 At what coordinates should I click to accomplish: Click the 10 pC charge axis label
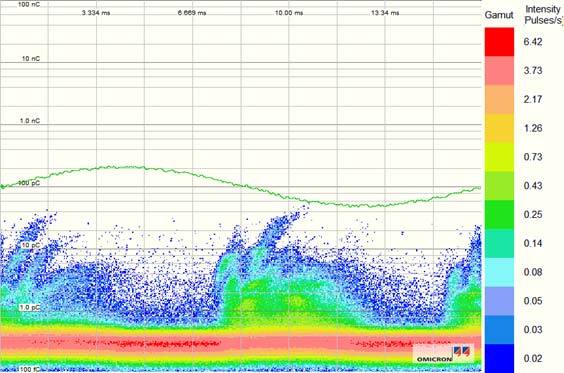click(31, 245)
